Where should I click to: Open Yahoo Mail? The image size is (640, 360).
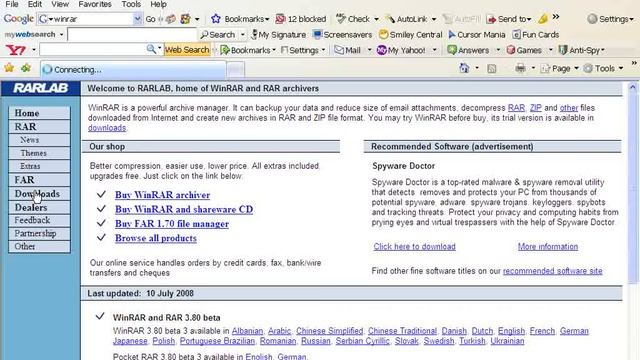[x=348, y=50]
